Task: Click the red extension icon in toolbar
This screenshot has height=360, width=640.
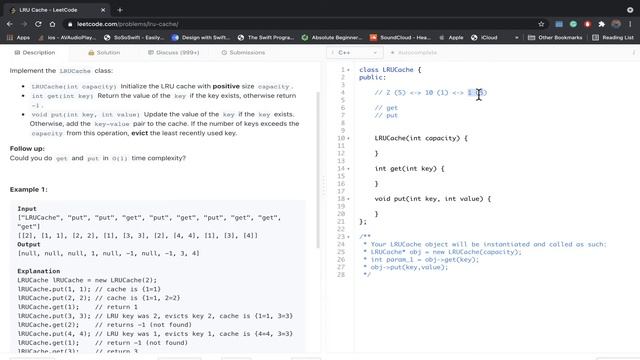Action: (x=587, y=24)
